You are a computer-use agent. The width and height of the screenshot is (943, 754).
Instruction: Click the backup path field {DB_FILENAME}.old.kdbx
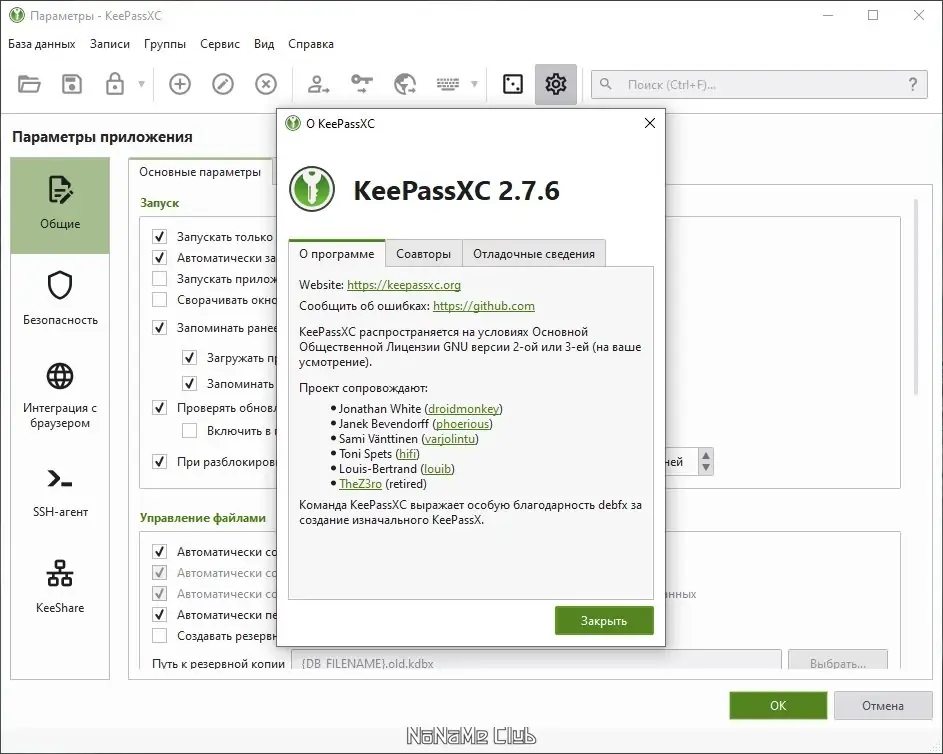(x=536, y=660)
